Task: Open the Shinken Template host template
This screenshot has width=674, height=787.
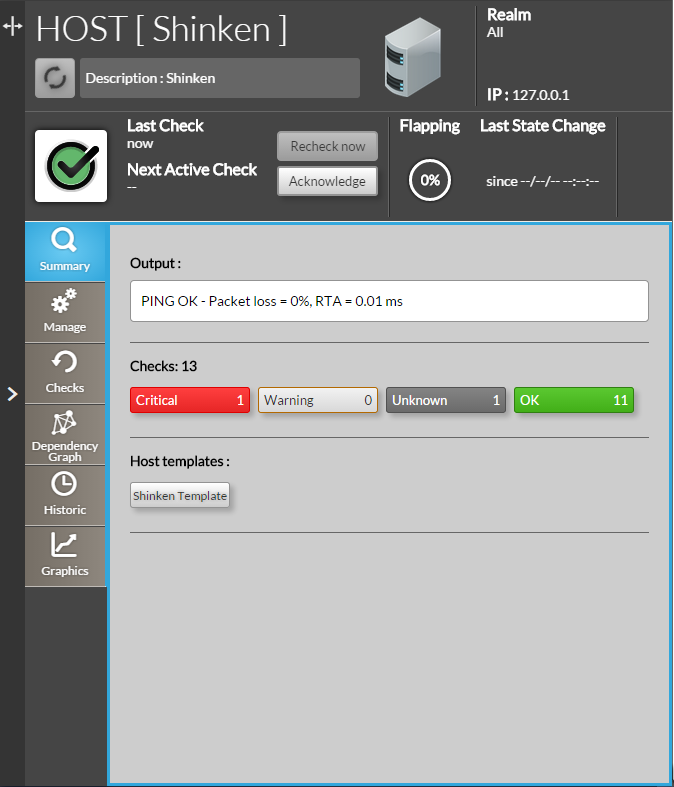Action: pyautogui.click(x=180, y=496)
